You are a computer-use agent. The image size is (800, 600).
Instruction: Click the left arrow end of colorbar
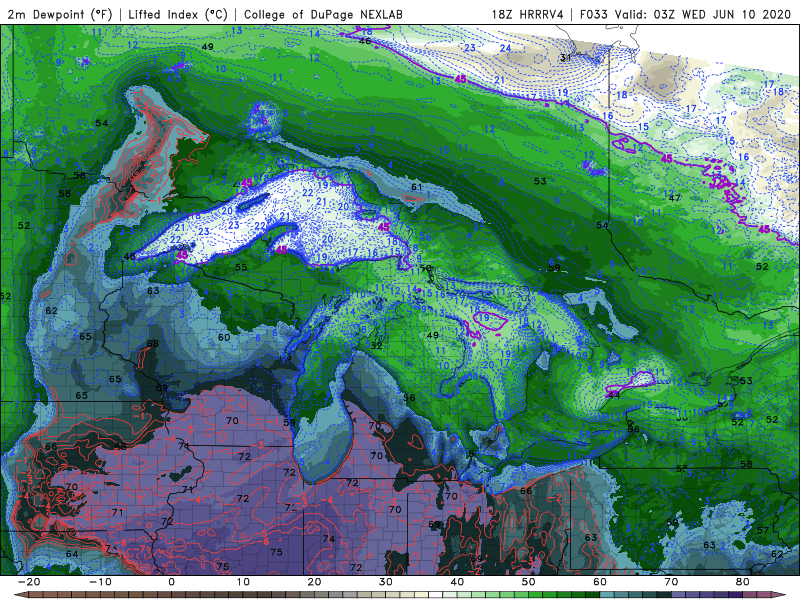tap(21, 594)
